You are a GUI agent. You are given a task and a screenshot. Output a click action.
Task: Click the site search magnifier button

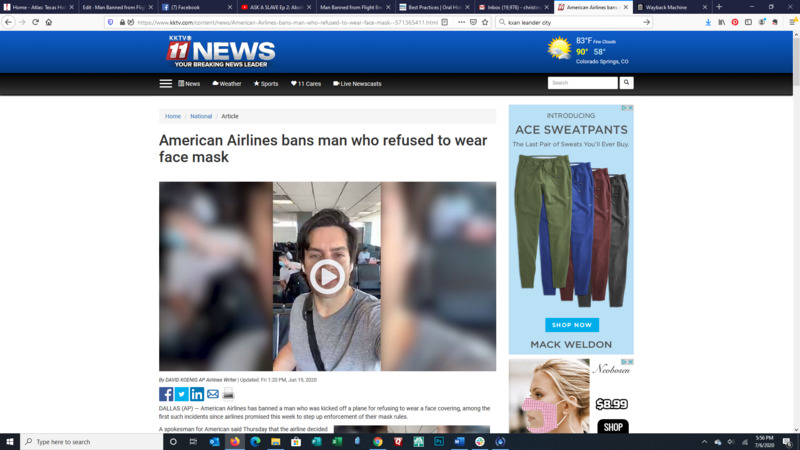click(x=627, y=83)
